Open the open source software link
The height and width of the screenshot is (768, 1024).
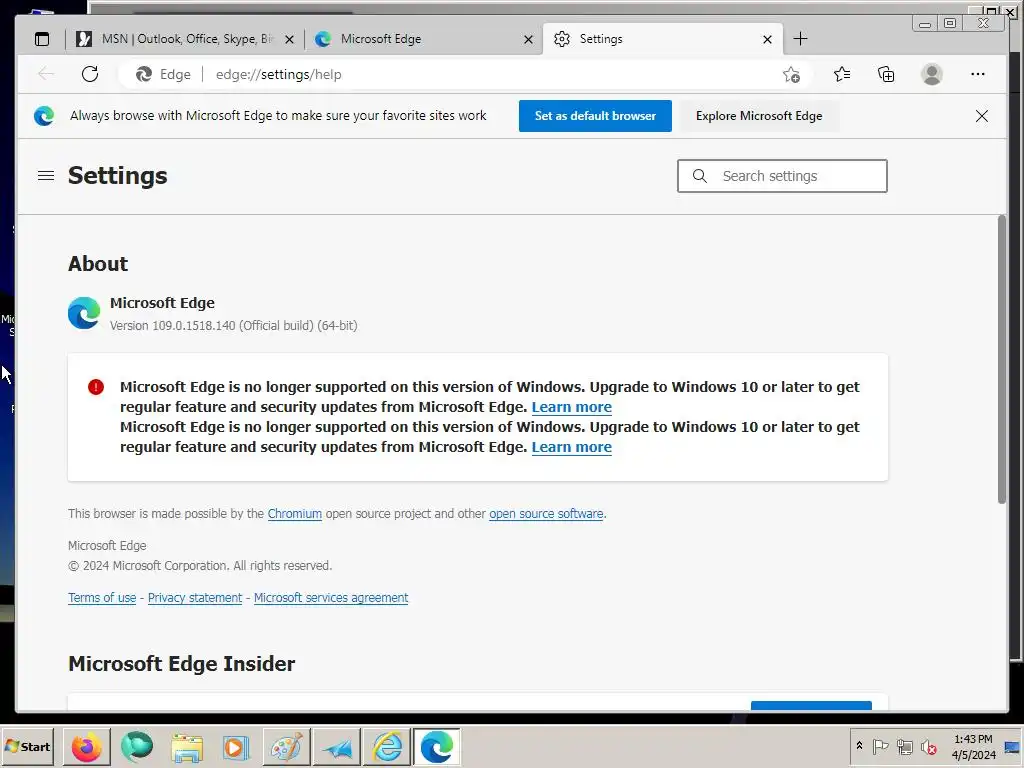pos(546,514)
